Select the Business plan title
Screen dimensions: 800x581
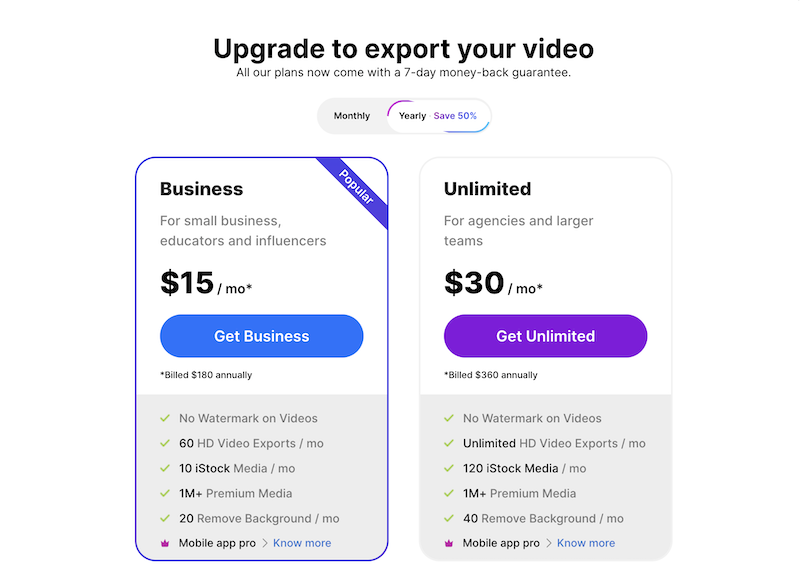click(202, 189)
